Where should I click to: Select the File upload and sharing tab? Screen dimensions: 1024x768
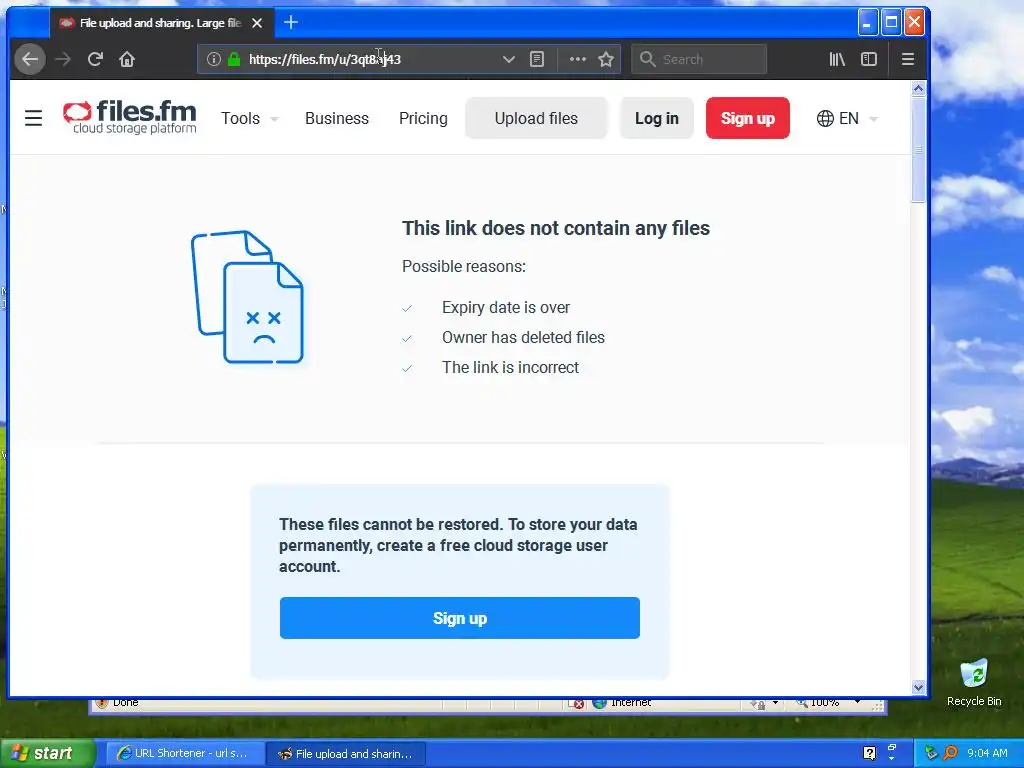click(x=161, y=23)
